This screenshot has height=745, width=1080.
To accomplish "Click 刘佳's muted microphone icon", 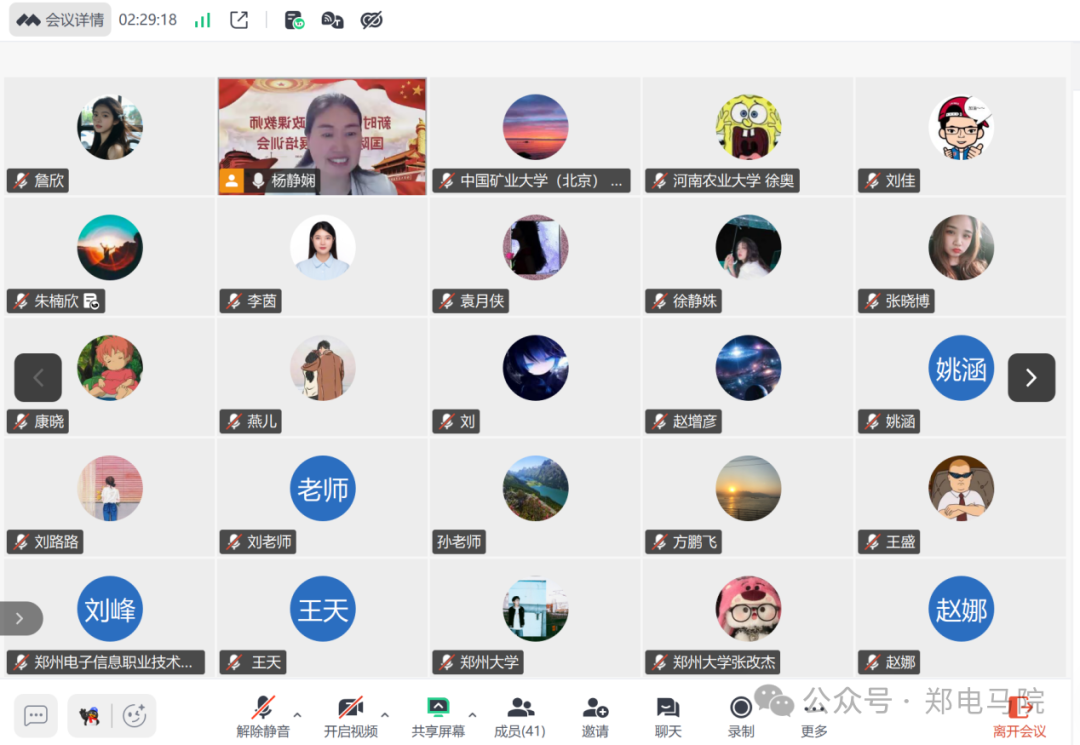I will pyautogui.click(x=872, y=180).
